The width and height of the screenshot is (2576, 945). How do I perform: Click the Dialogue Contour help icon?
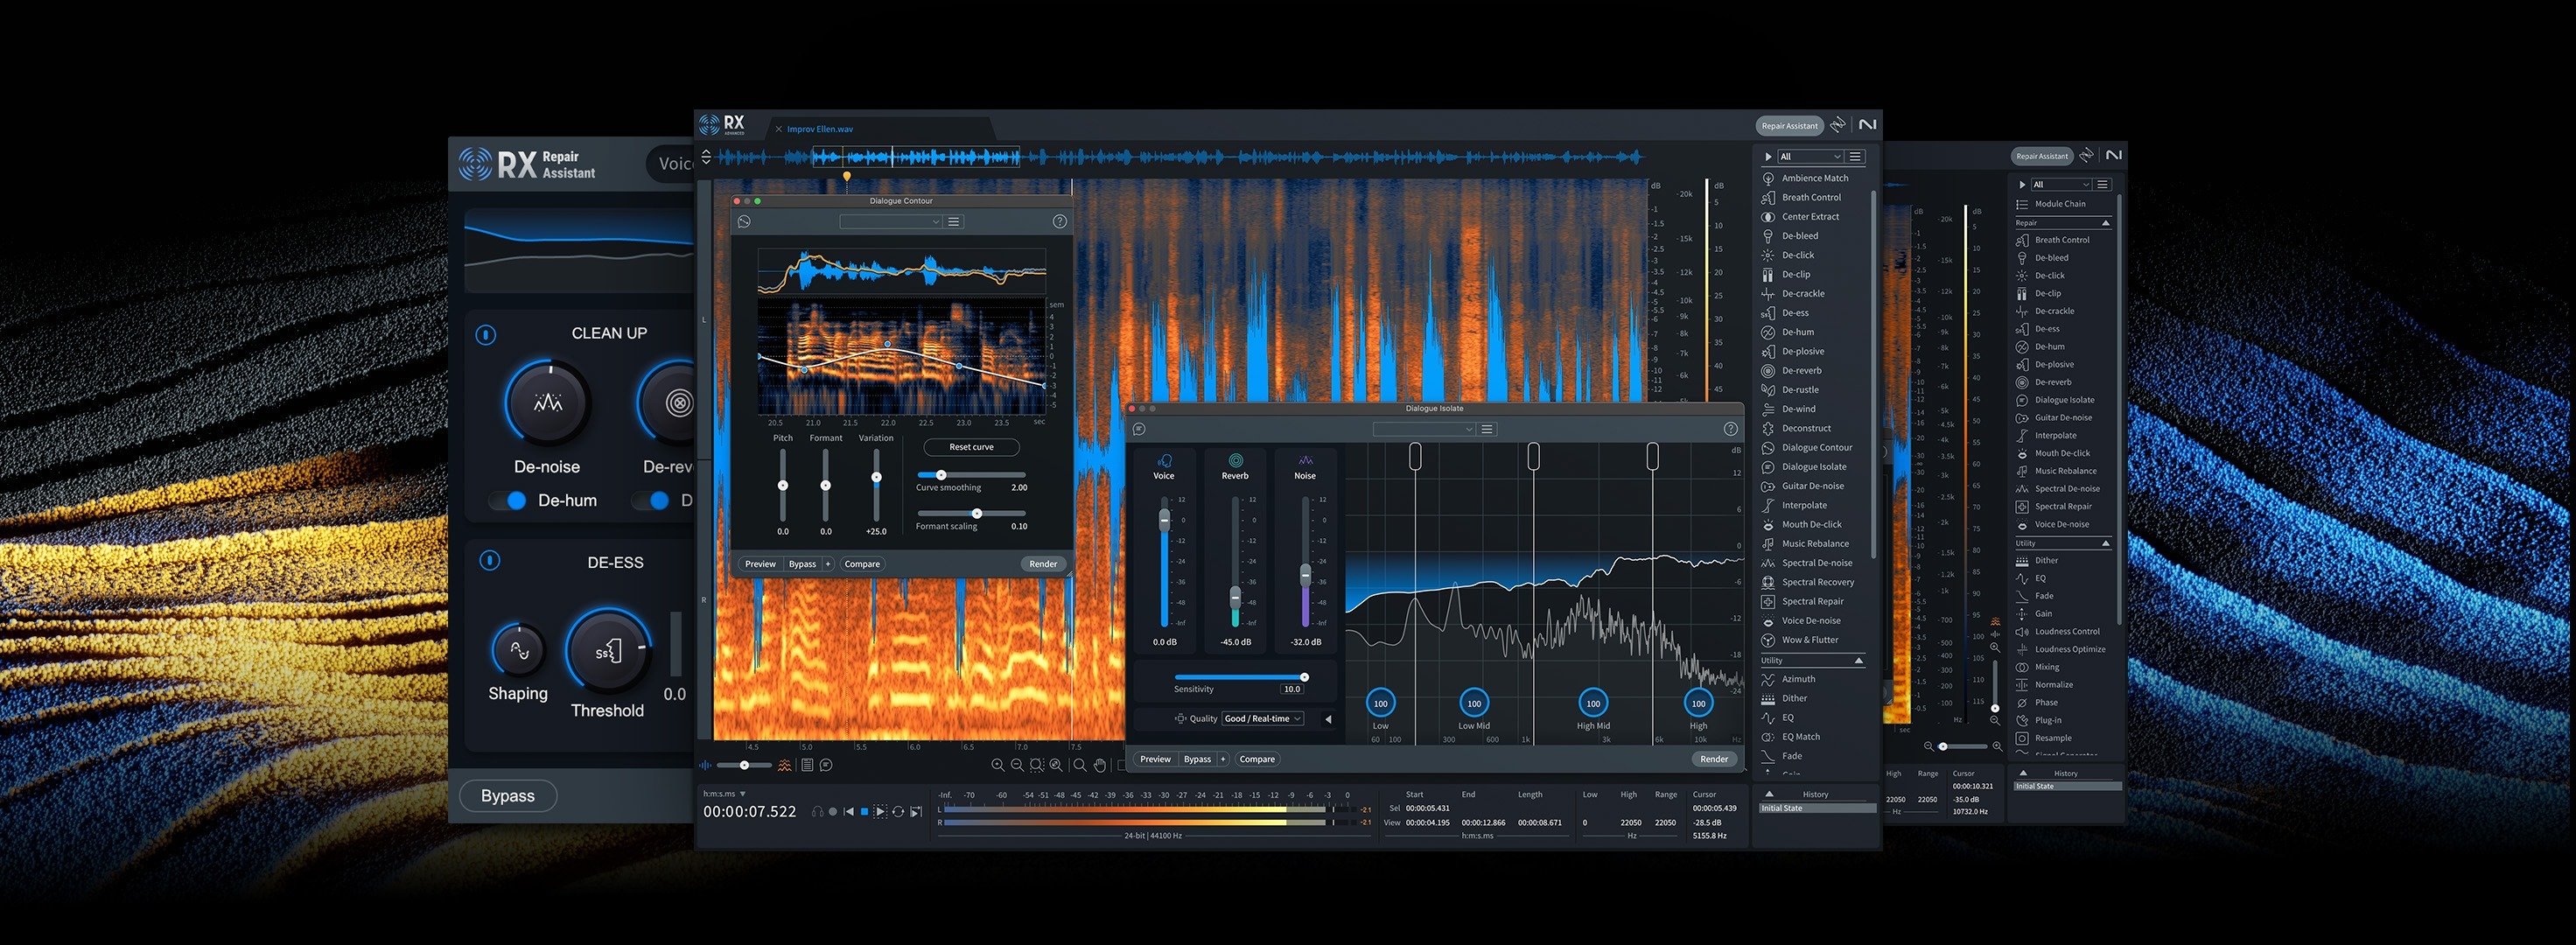[x=1059, y=222]
